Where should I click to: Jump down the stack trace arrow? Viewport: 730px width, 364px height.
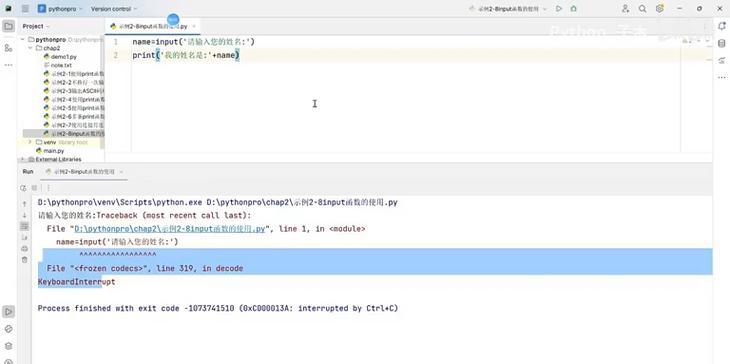[x=25, y=215]
